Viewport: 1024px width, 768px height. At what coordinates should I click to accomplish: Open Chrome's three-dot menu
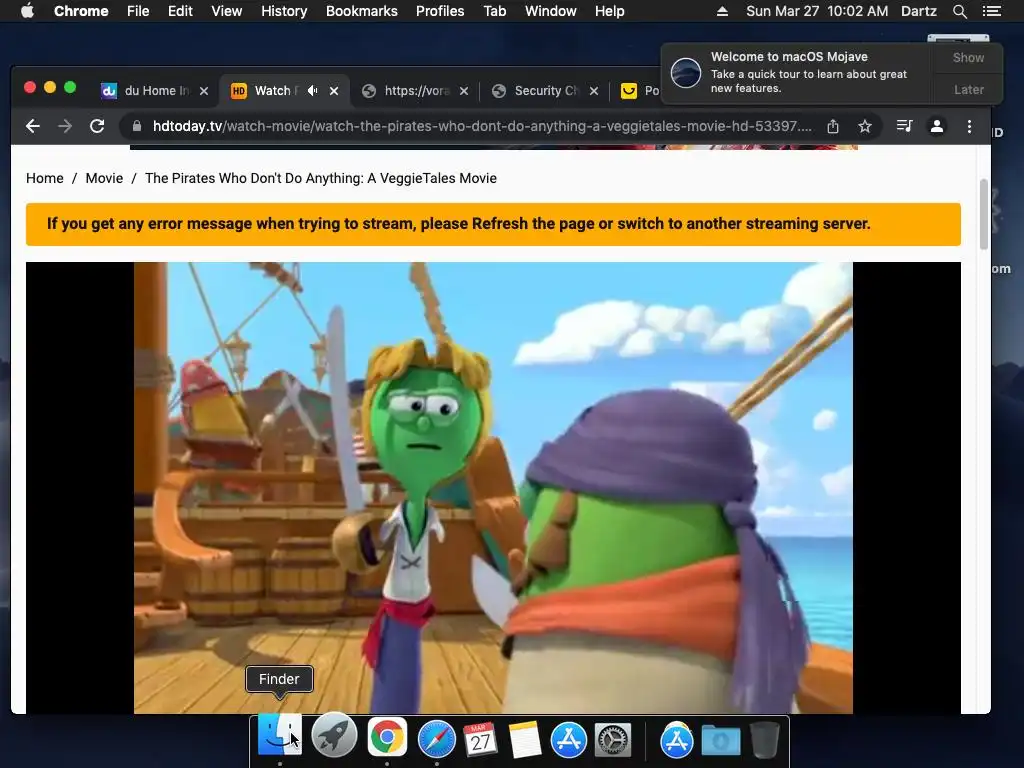coord(969,126)
